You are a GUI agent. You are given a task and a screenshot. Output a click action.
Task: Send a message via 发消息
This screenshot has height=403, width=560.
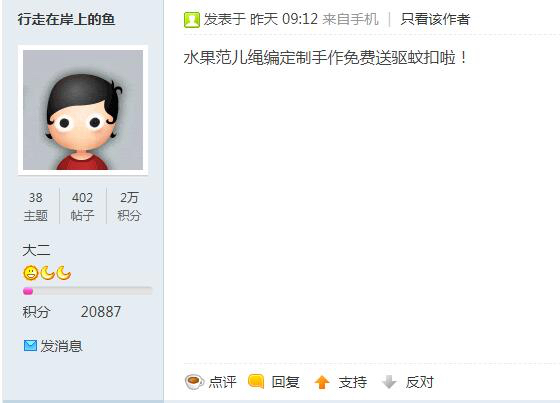[x=61, y=346]
